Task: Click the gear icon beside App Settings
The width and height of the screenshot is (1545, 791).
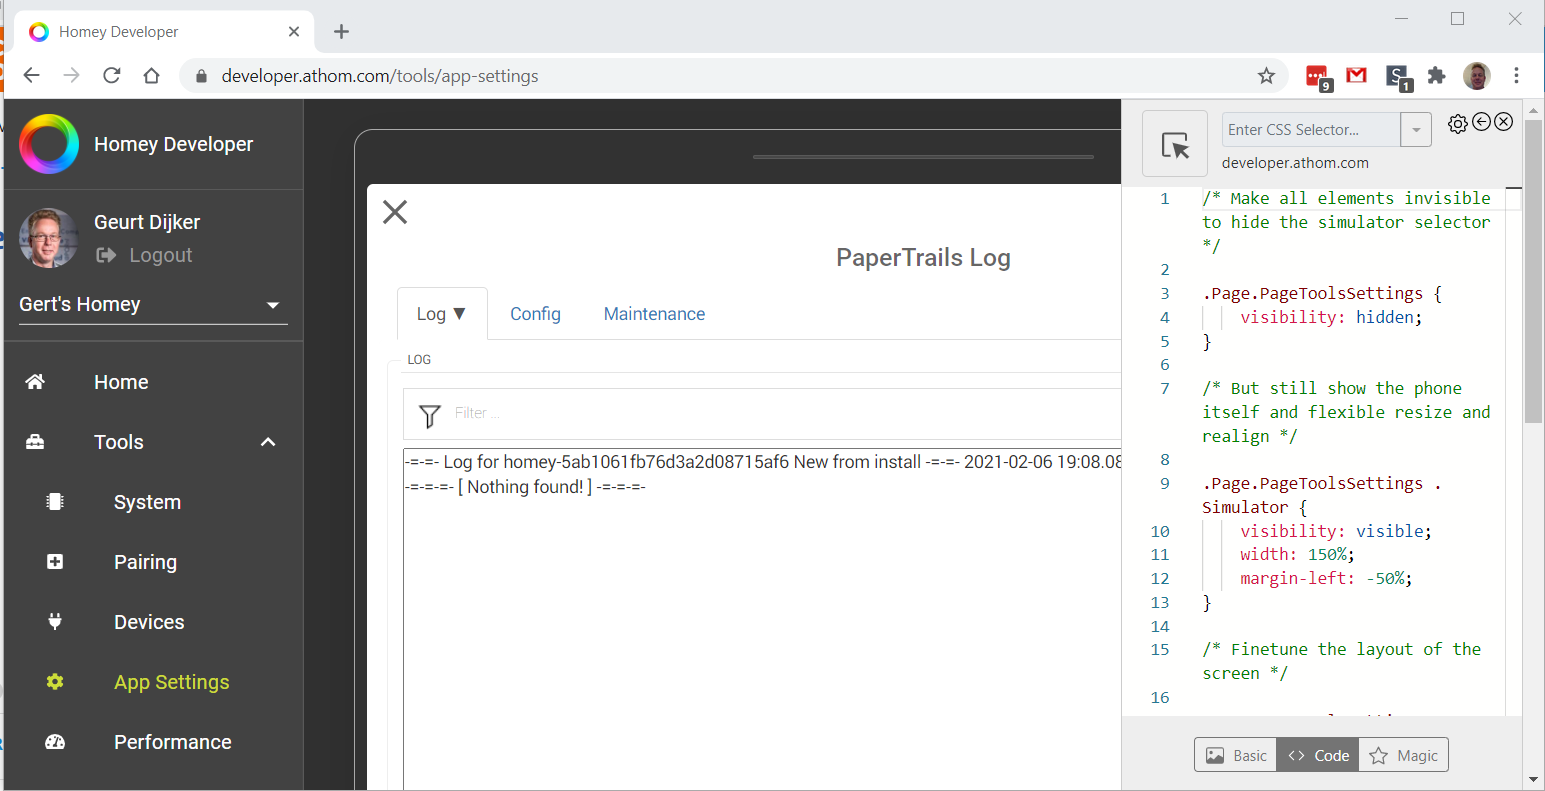Action: [x=55, y=682]
